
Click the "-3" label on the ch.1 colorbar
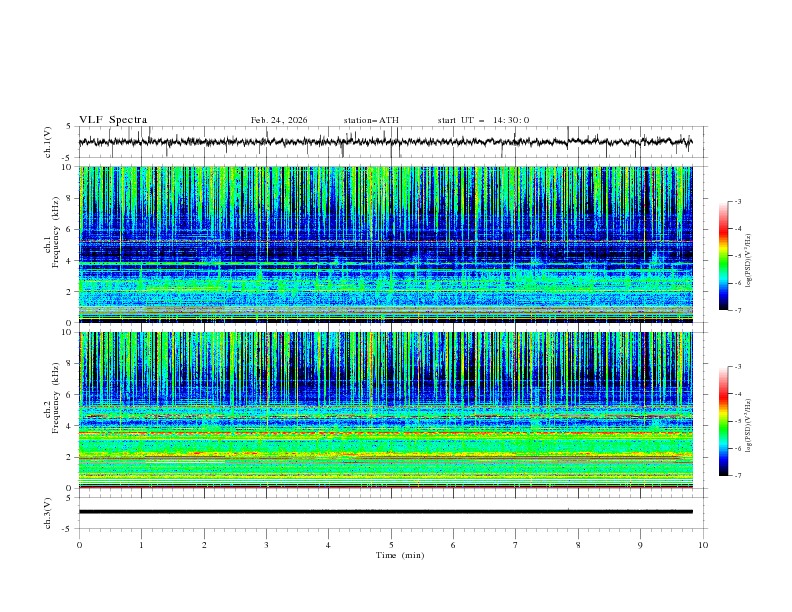[738, 202]
